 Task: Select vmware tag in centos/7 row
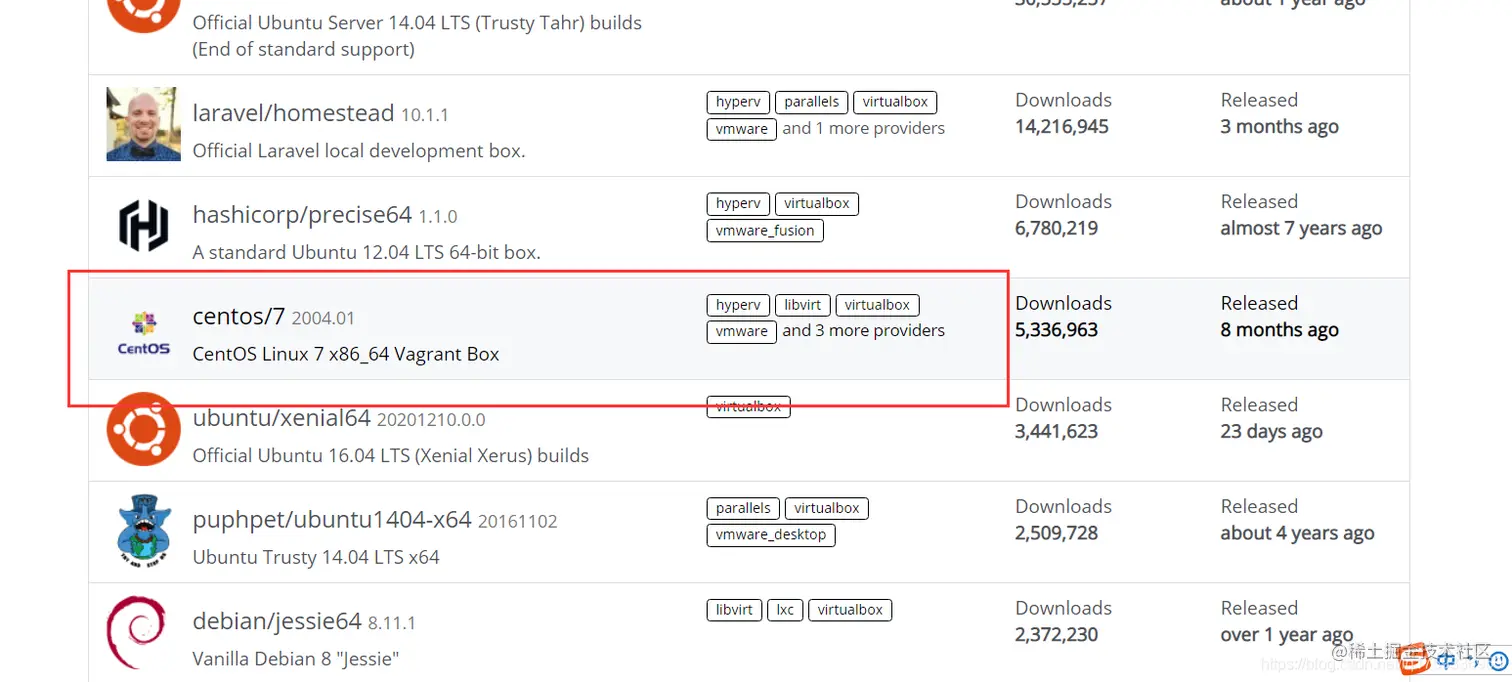pos(742,331)
